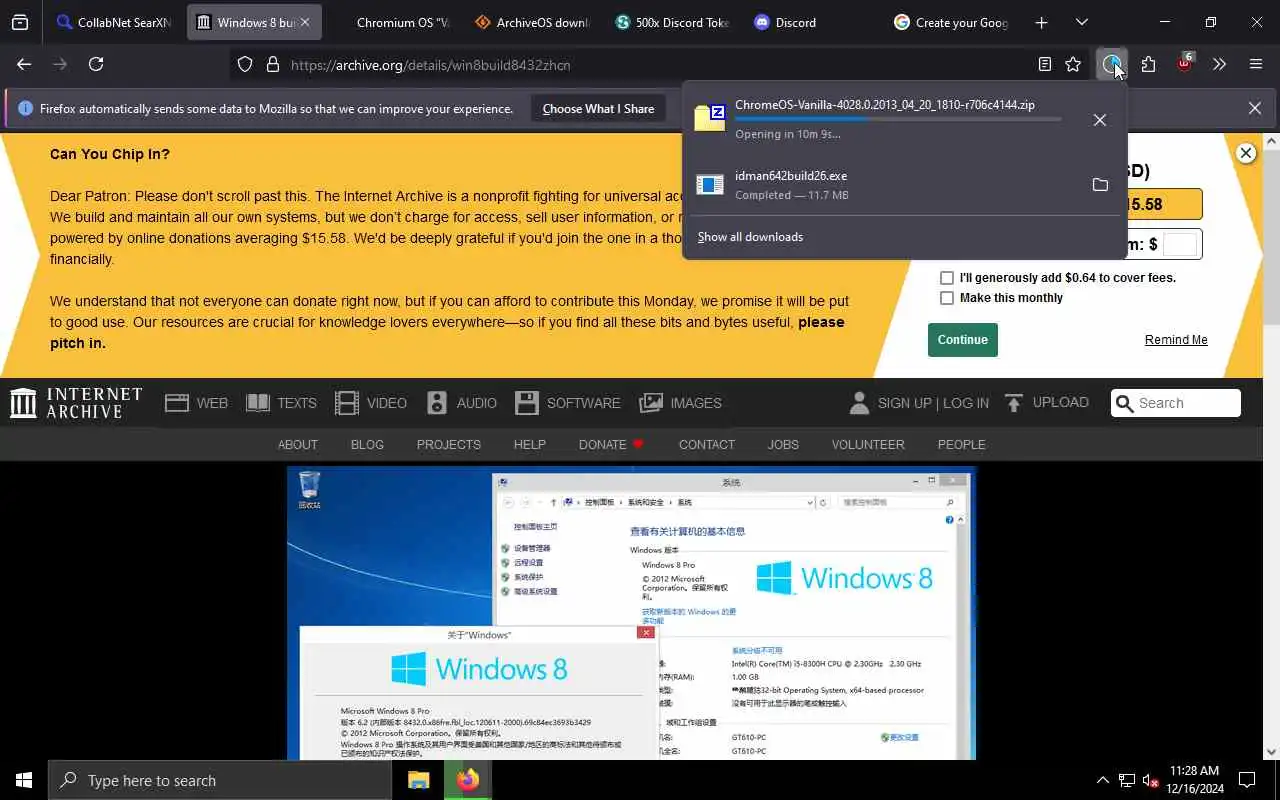
Task: Open the WEB section
Action: [x=197, y=403]
